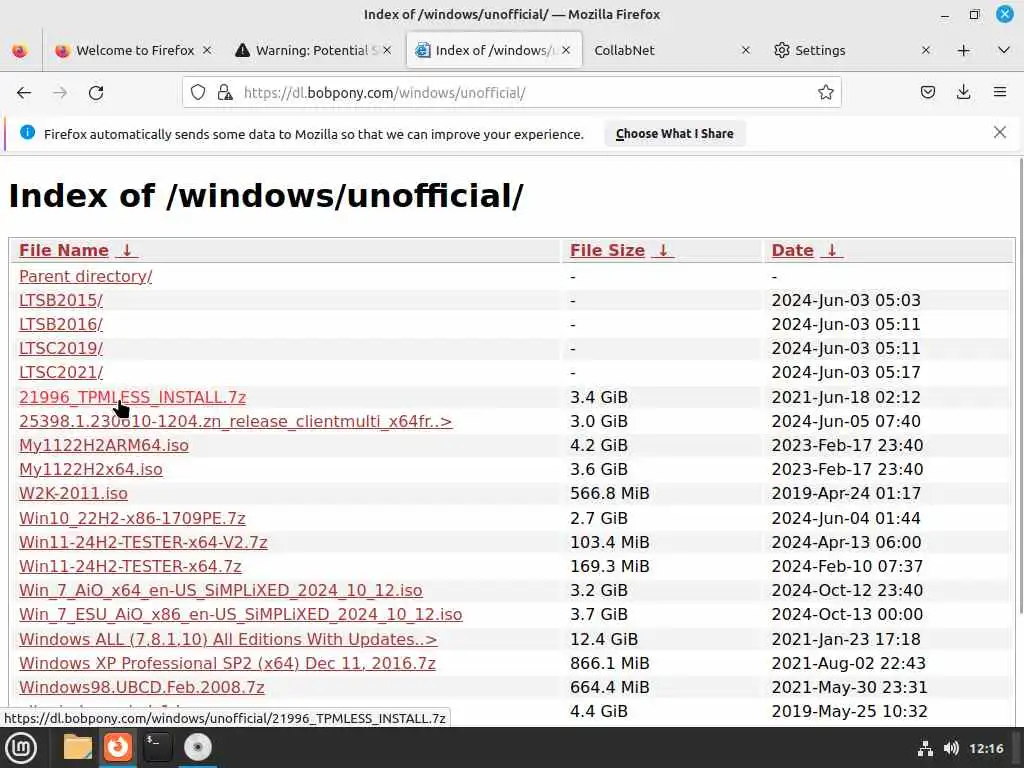1024x768 pixels.
Task: Click the 12.4 GiB size cell
Action: pos(604,639)
